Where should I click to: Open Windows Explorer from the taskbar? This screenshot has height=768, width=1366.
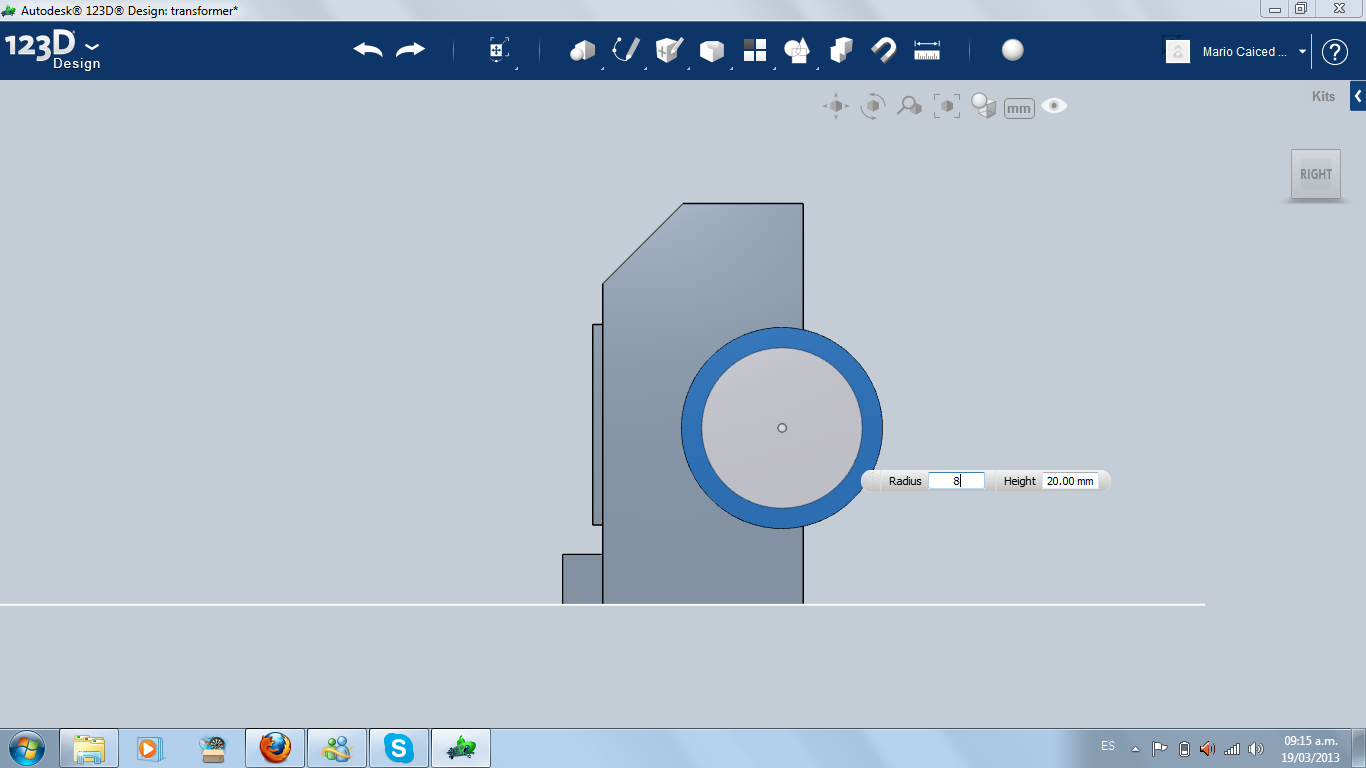click(89, 748)
